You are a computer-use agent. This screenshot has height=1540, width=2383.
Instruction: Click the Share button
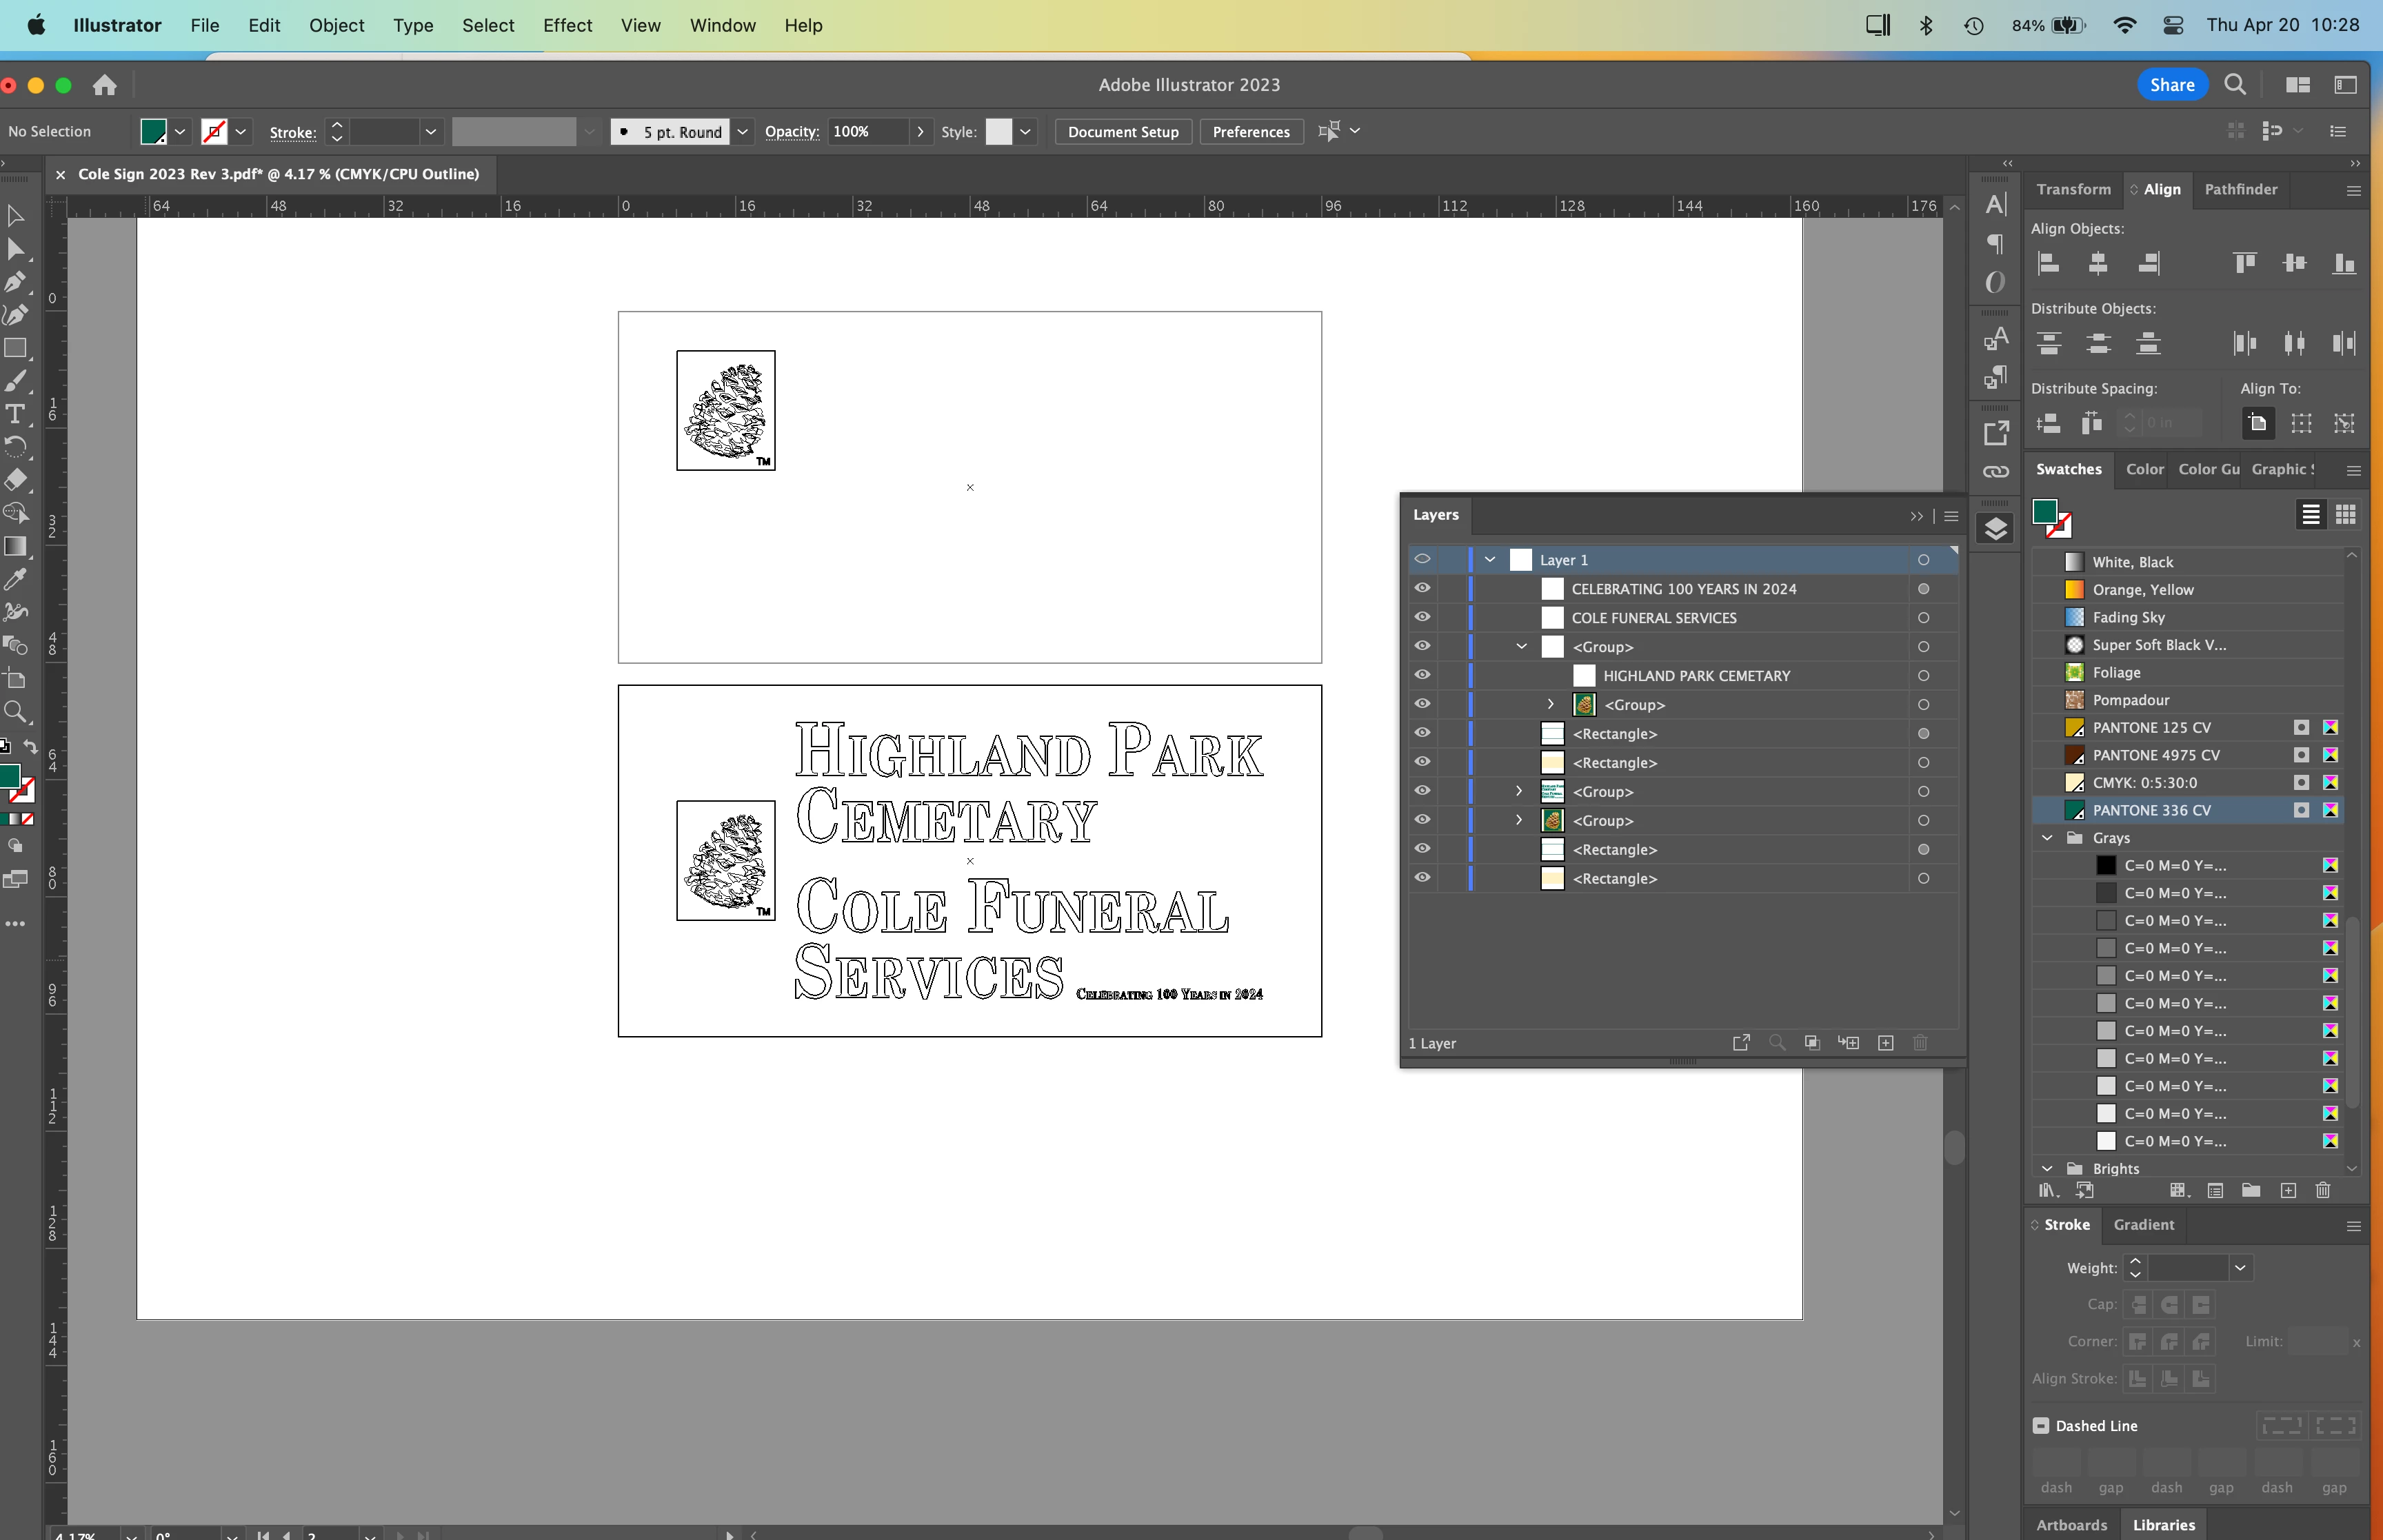pos(2172,85)
